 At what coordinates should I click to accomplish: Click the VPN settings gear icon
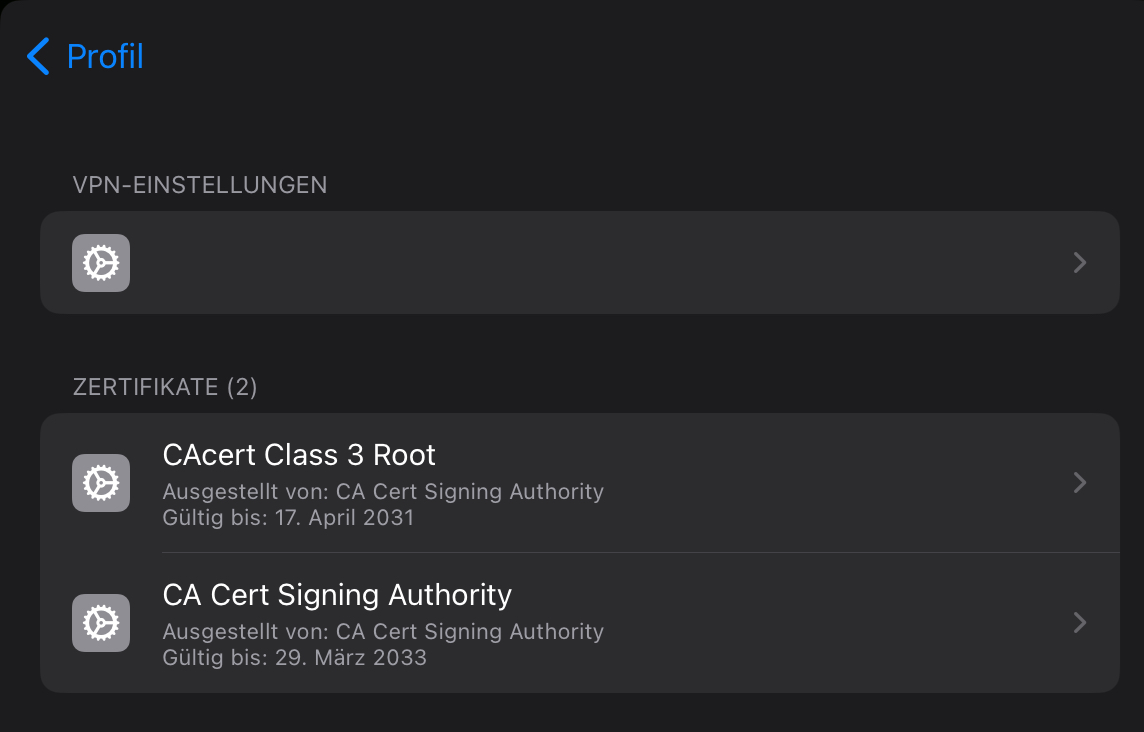pos(101,263)
